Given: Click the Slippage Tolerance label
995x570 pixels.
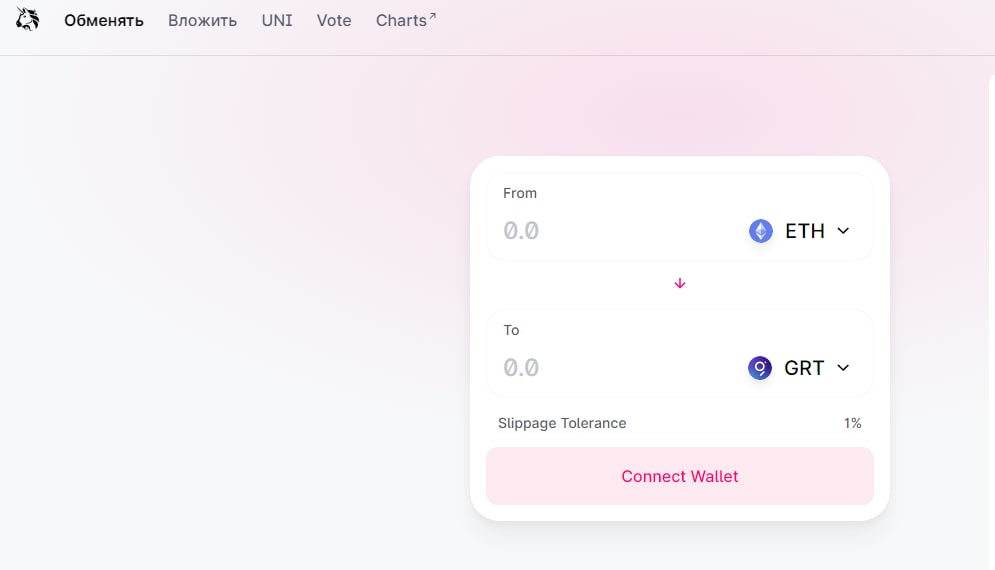Looking at the screenshot, I should tap(562, 423).
